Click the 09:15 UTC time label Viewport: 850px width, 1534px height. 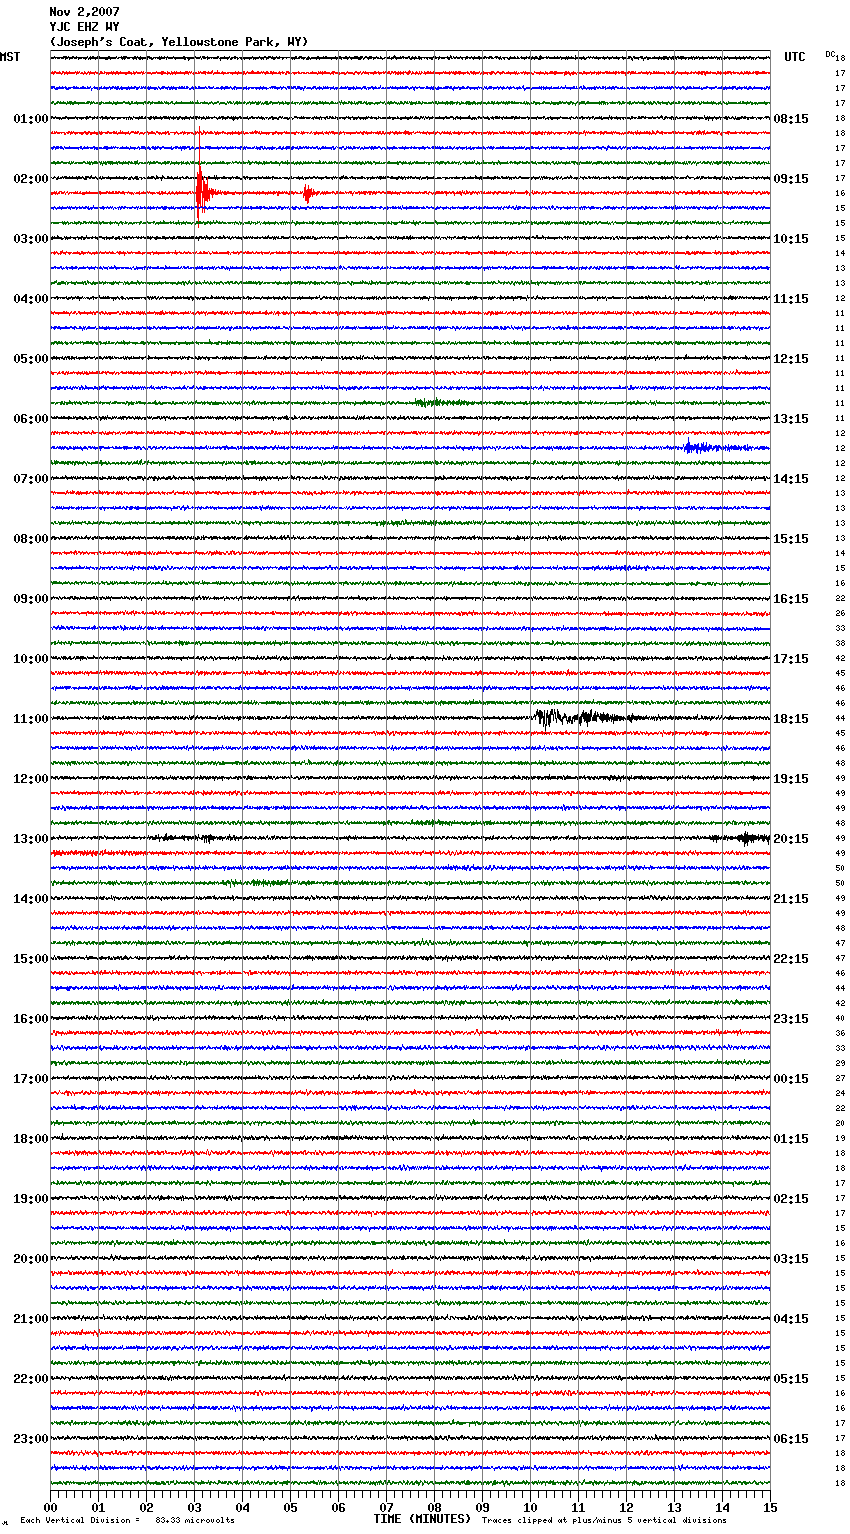tap(790, 179)
